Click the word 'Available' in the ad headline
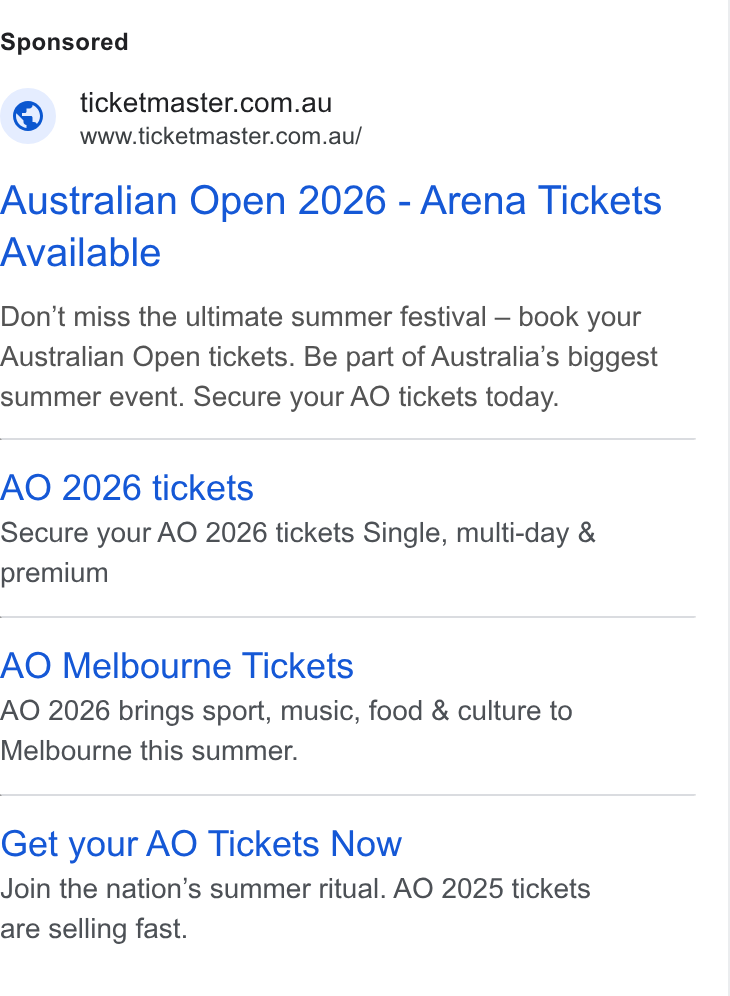The width and height of the screenshot is (730, 996). 81,252
